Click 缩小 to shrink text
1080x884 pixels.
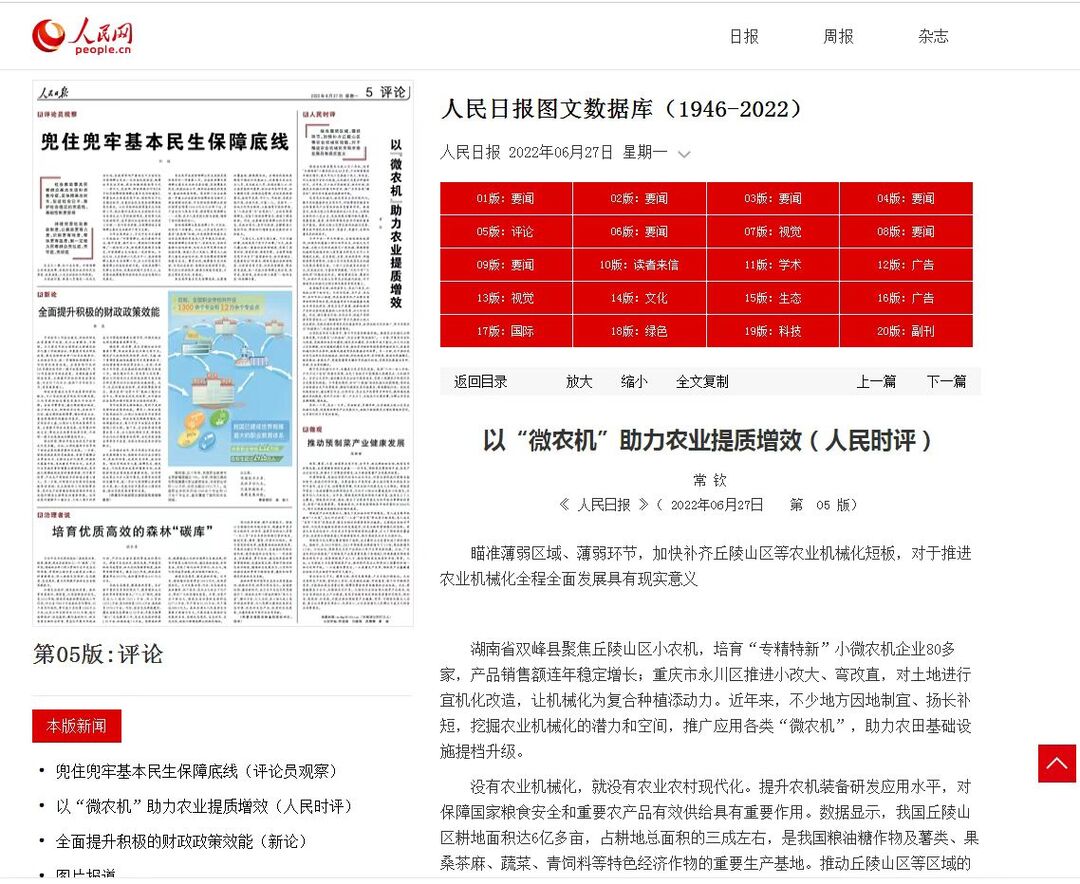(634, 381)
